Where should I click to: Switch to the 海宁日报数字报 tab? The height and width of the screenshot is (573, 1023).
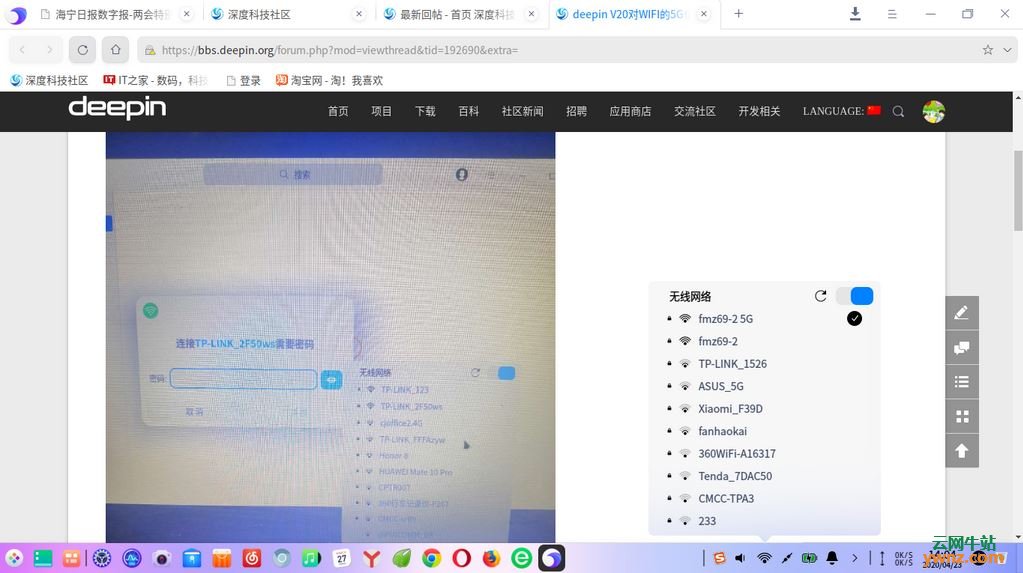point(114,14)
